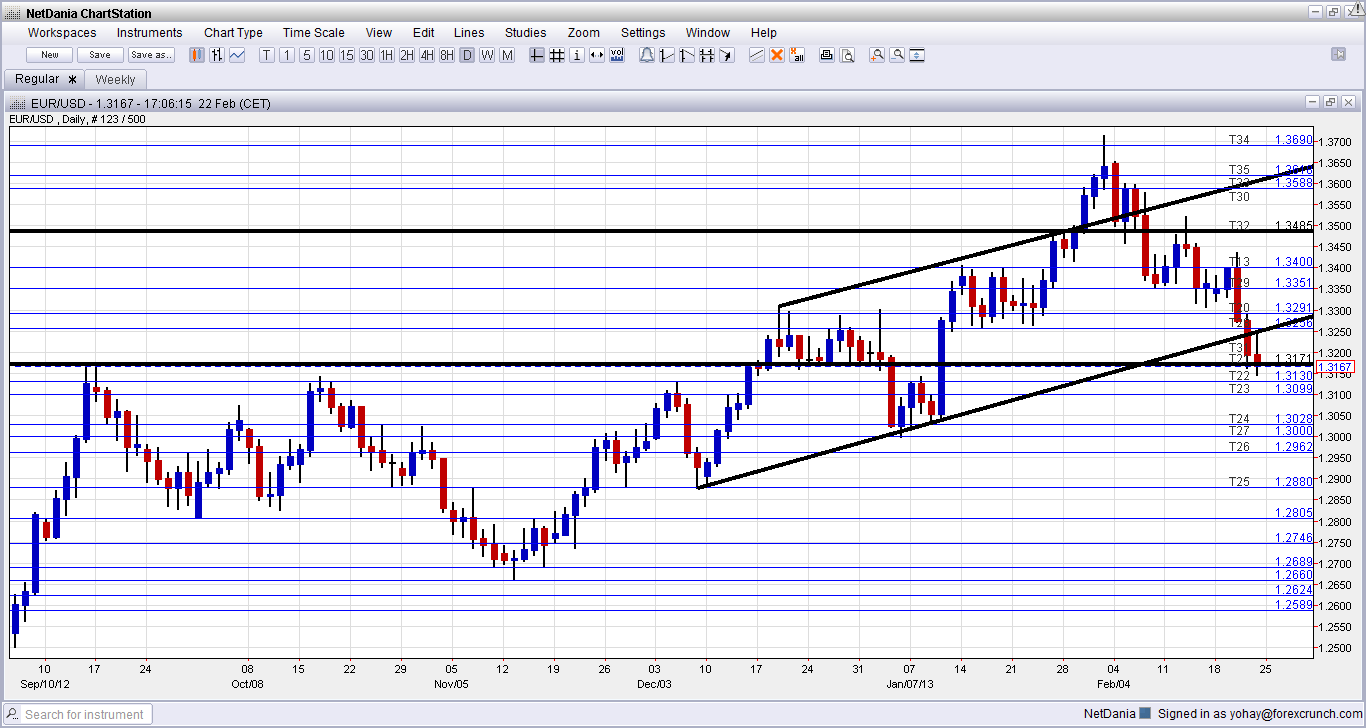Select the 1 minute time scale
Viewport: 1366px width, 728px height.
click(x=287, y=55)
